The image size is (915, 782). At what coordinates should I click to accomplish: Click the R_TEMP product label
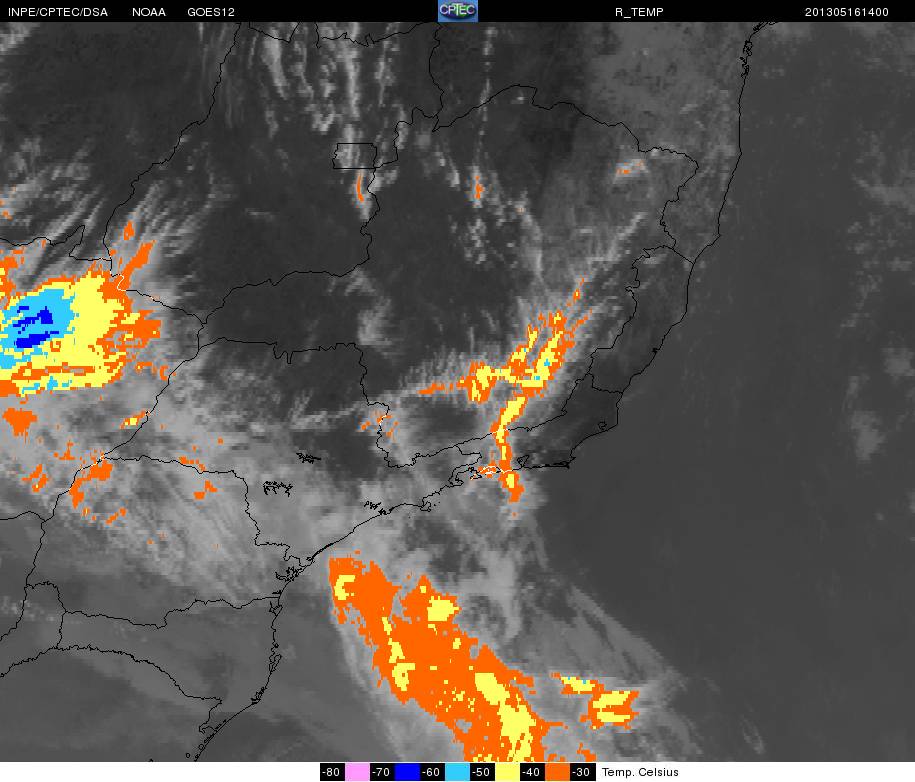pyautogui.click(x=639, y=12)
